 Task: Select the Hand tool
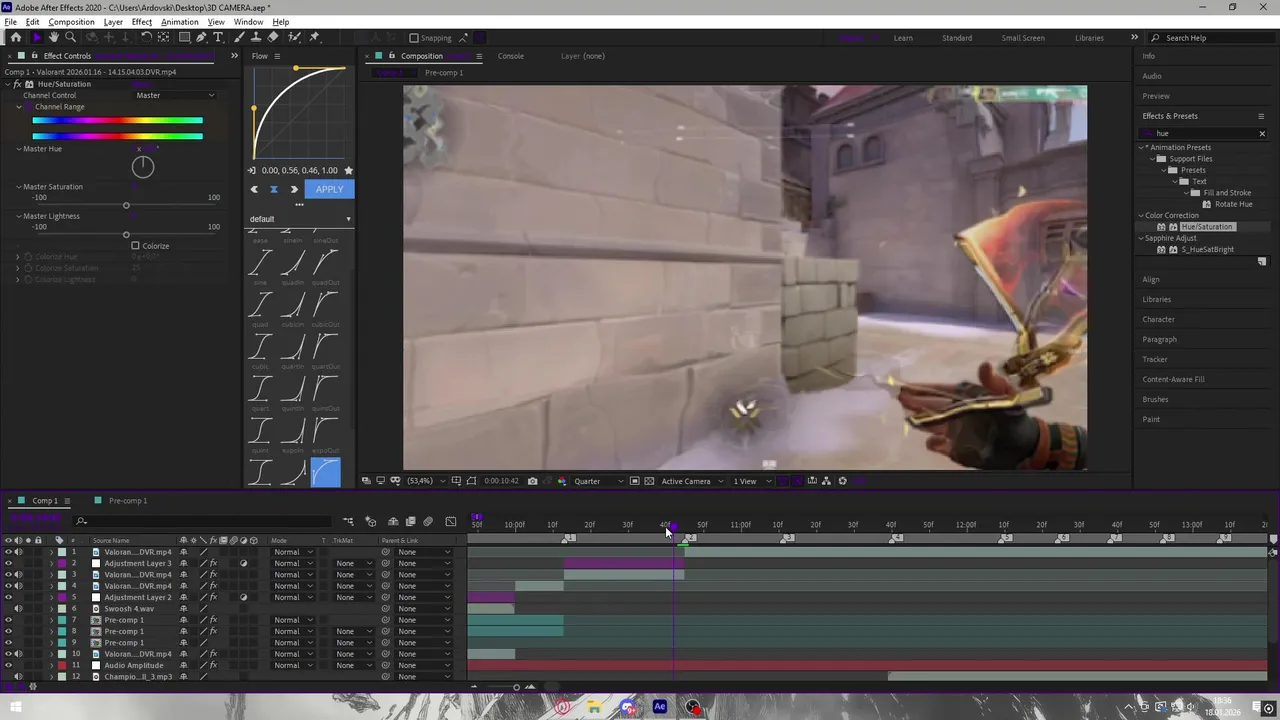tap(54, 37)
